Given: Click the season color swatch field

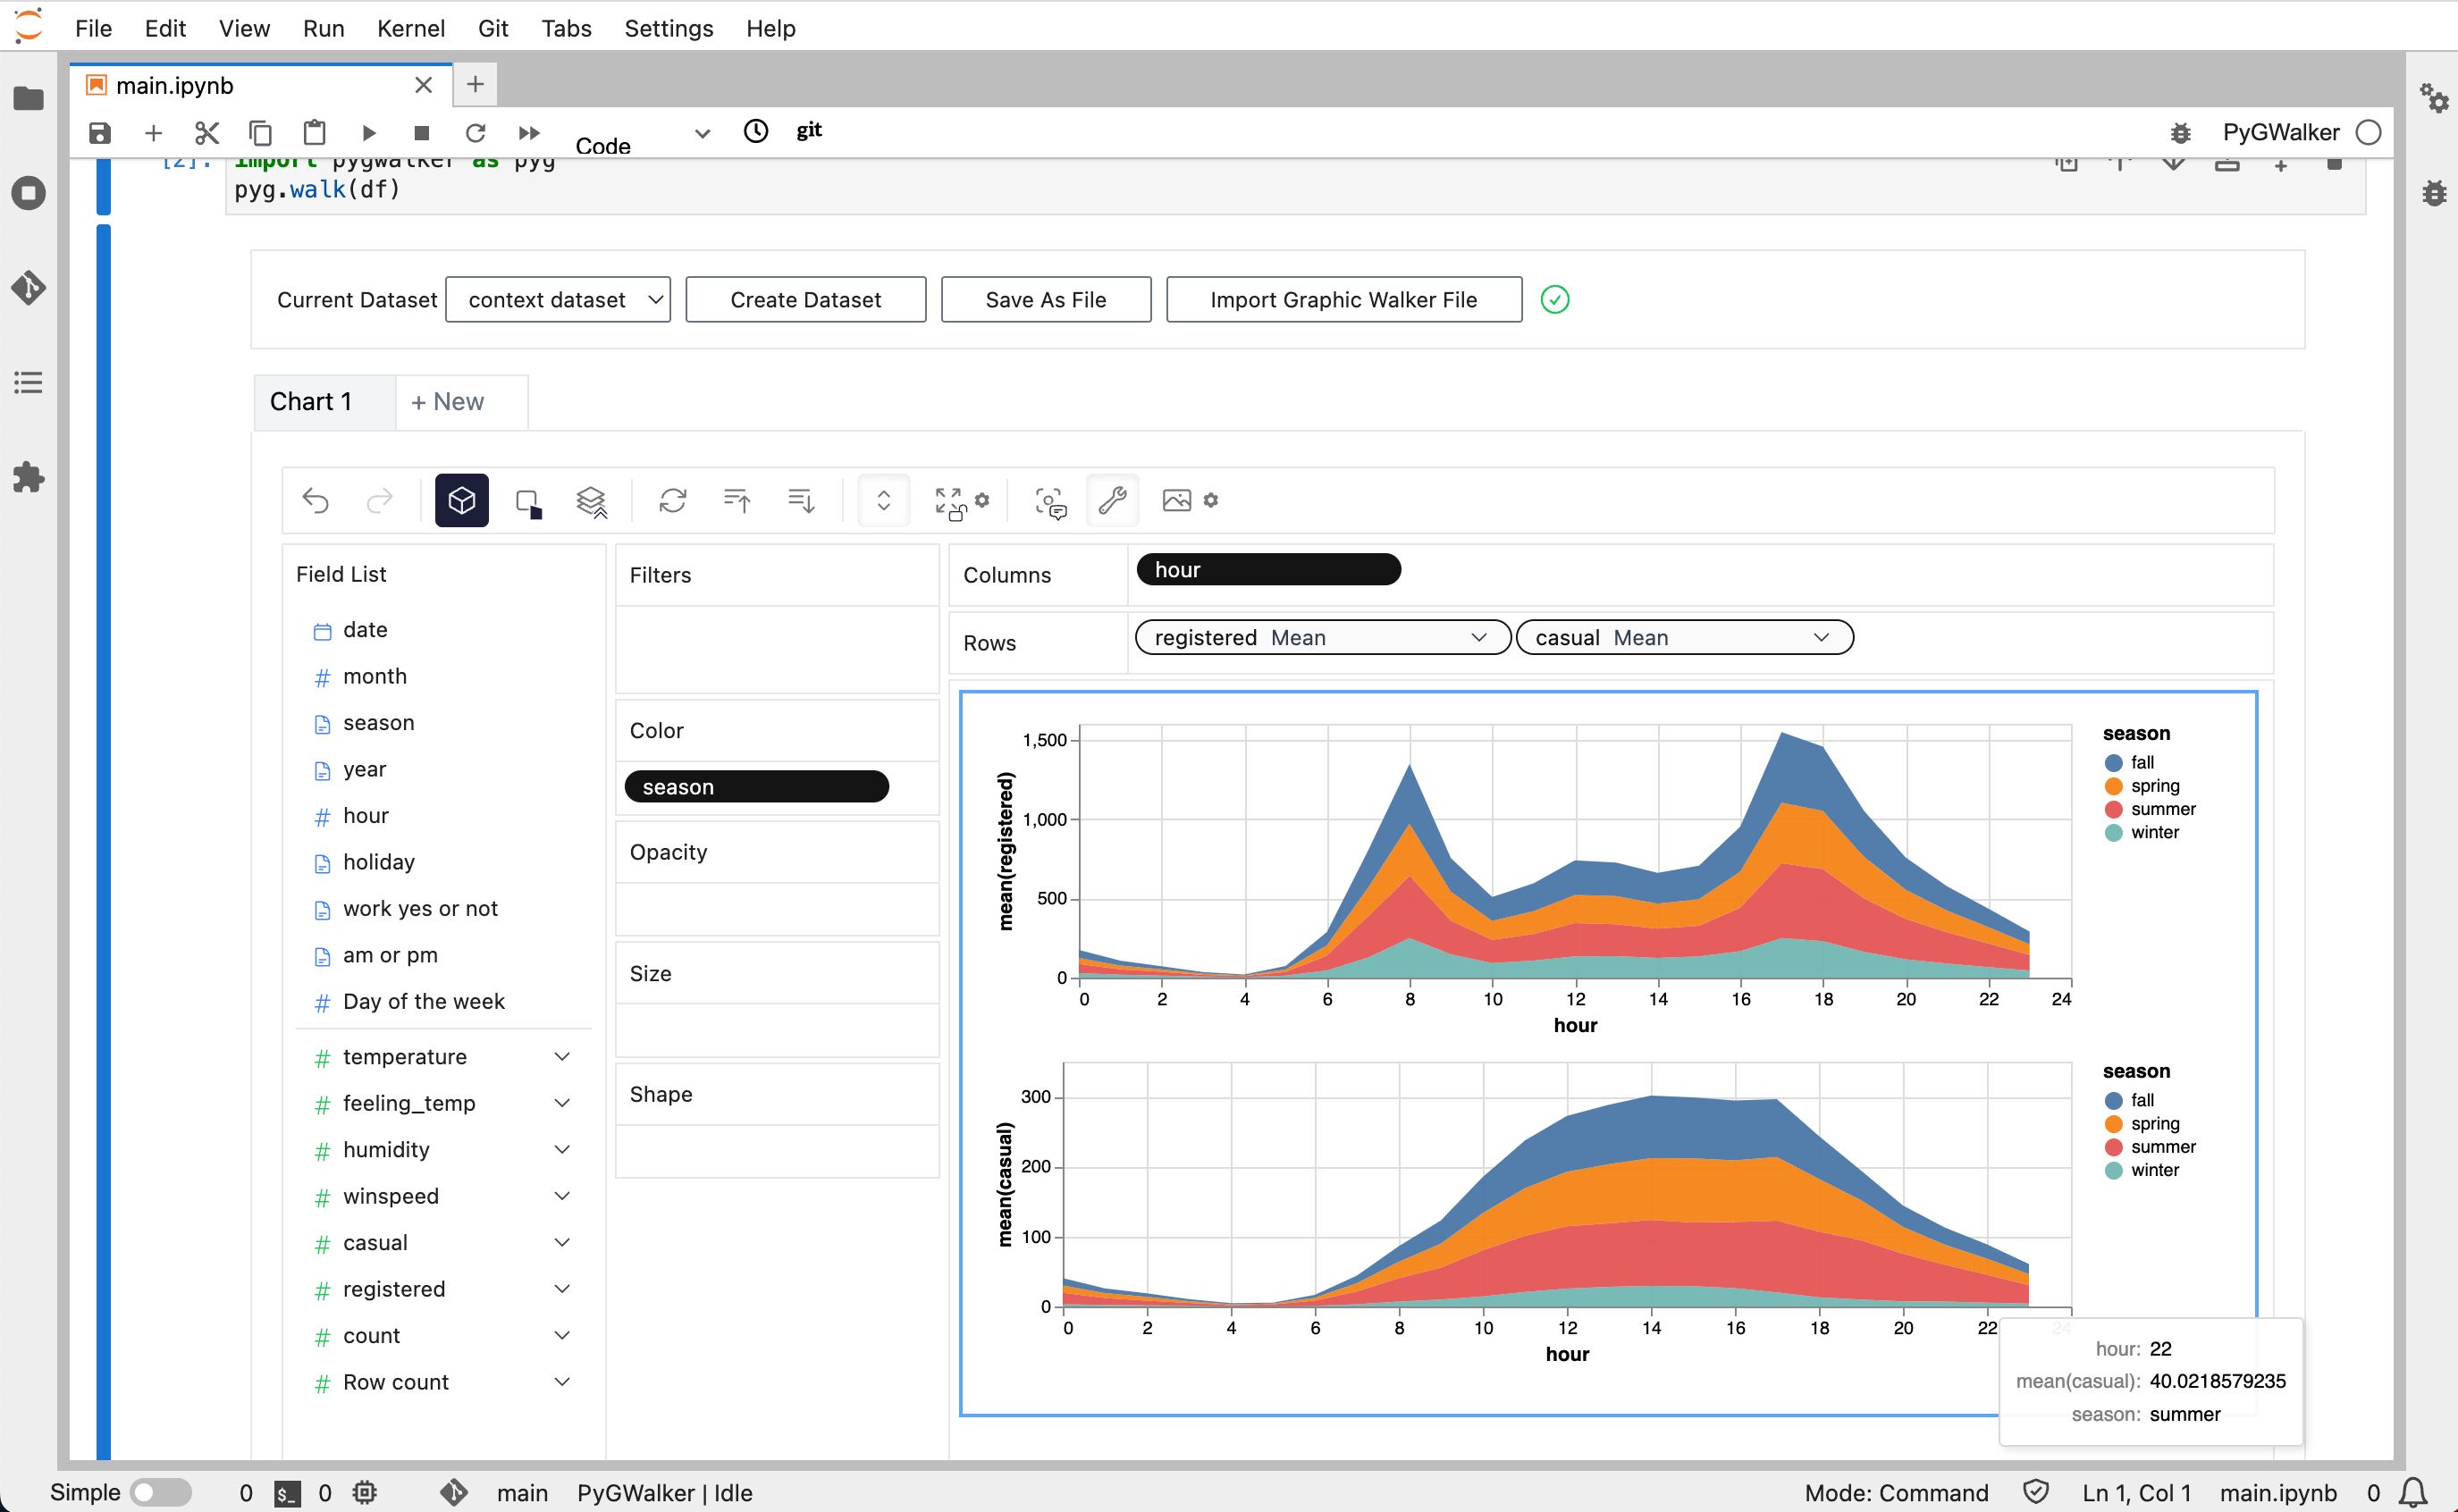Looking at the screenshot, I should click(759, 785).
